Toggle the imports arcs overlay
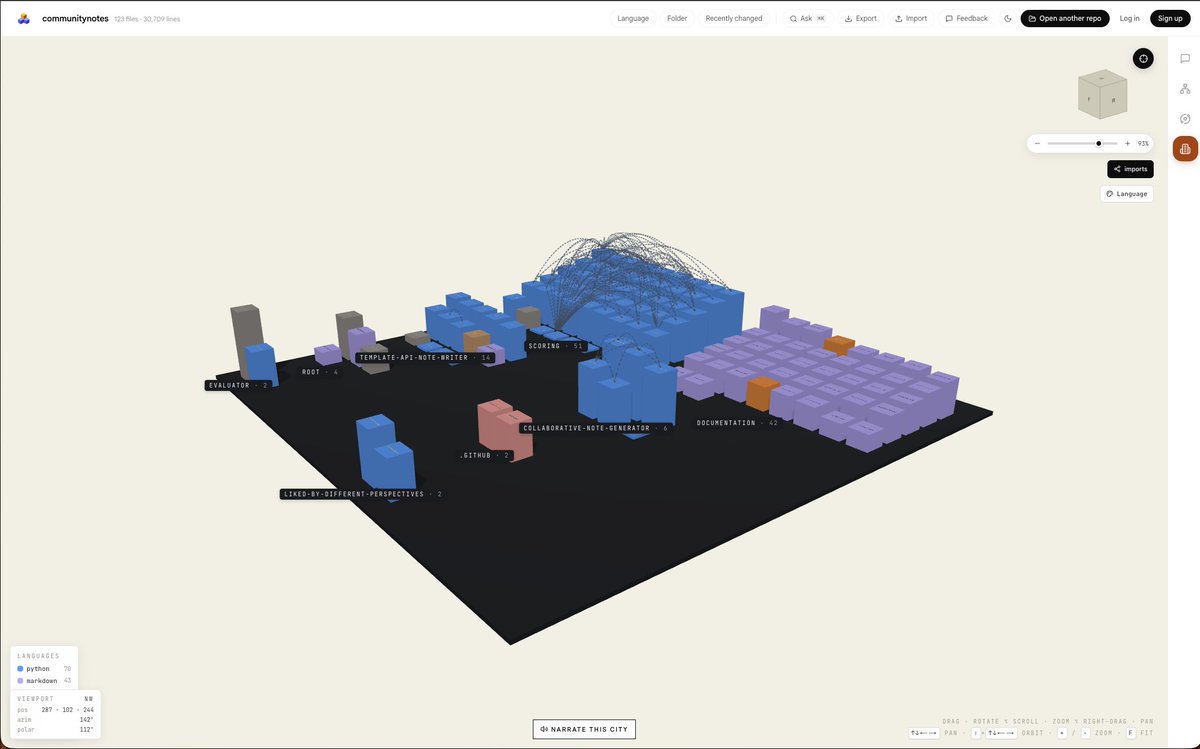 [x=1130, y=169]
